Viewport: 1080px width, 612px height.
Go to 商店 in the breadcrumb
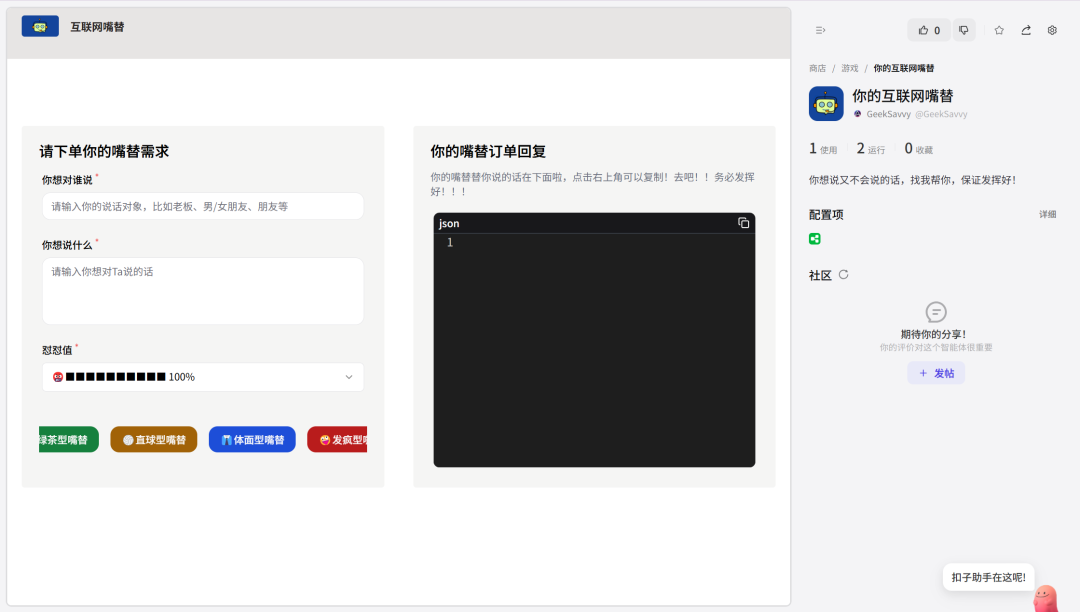(818, 68)
